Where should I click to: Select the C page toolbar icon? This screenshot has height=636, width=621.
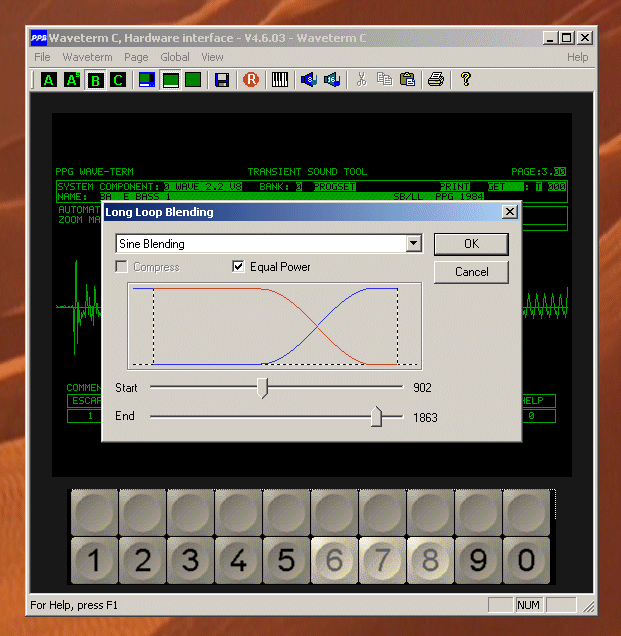pyautogui.click(x=118, y=80)
